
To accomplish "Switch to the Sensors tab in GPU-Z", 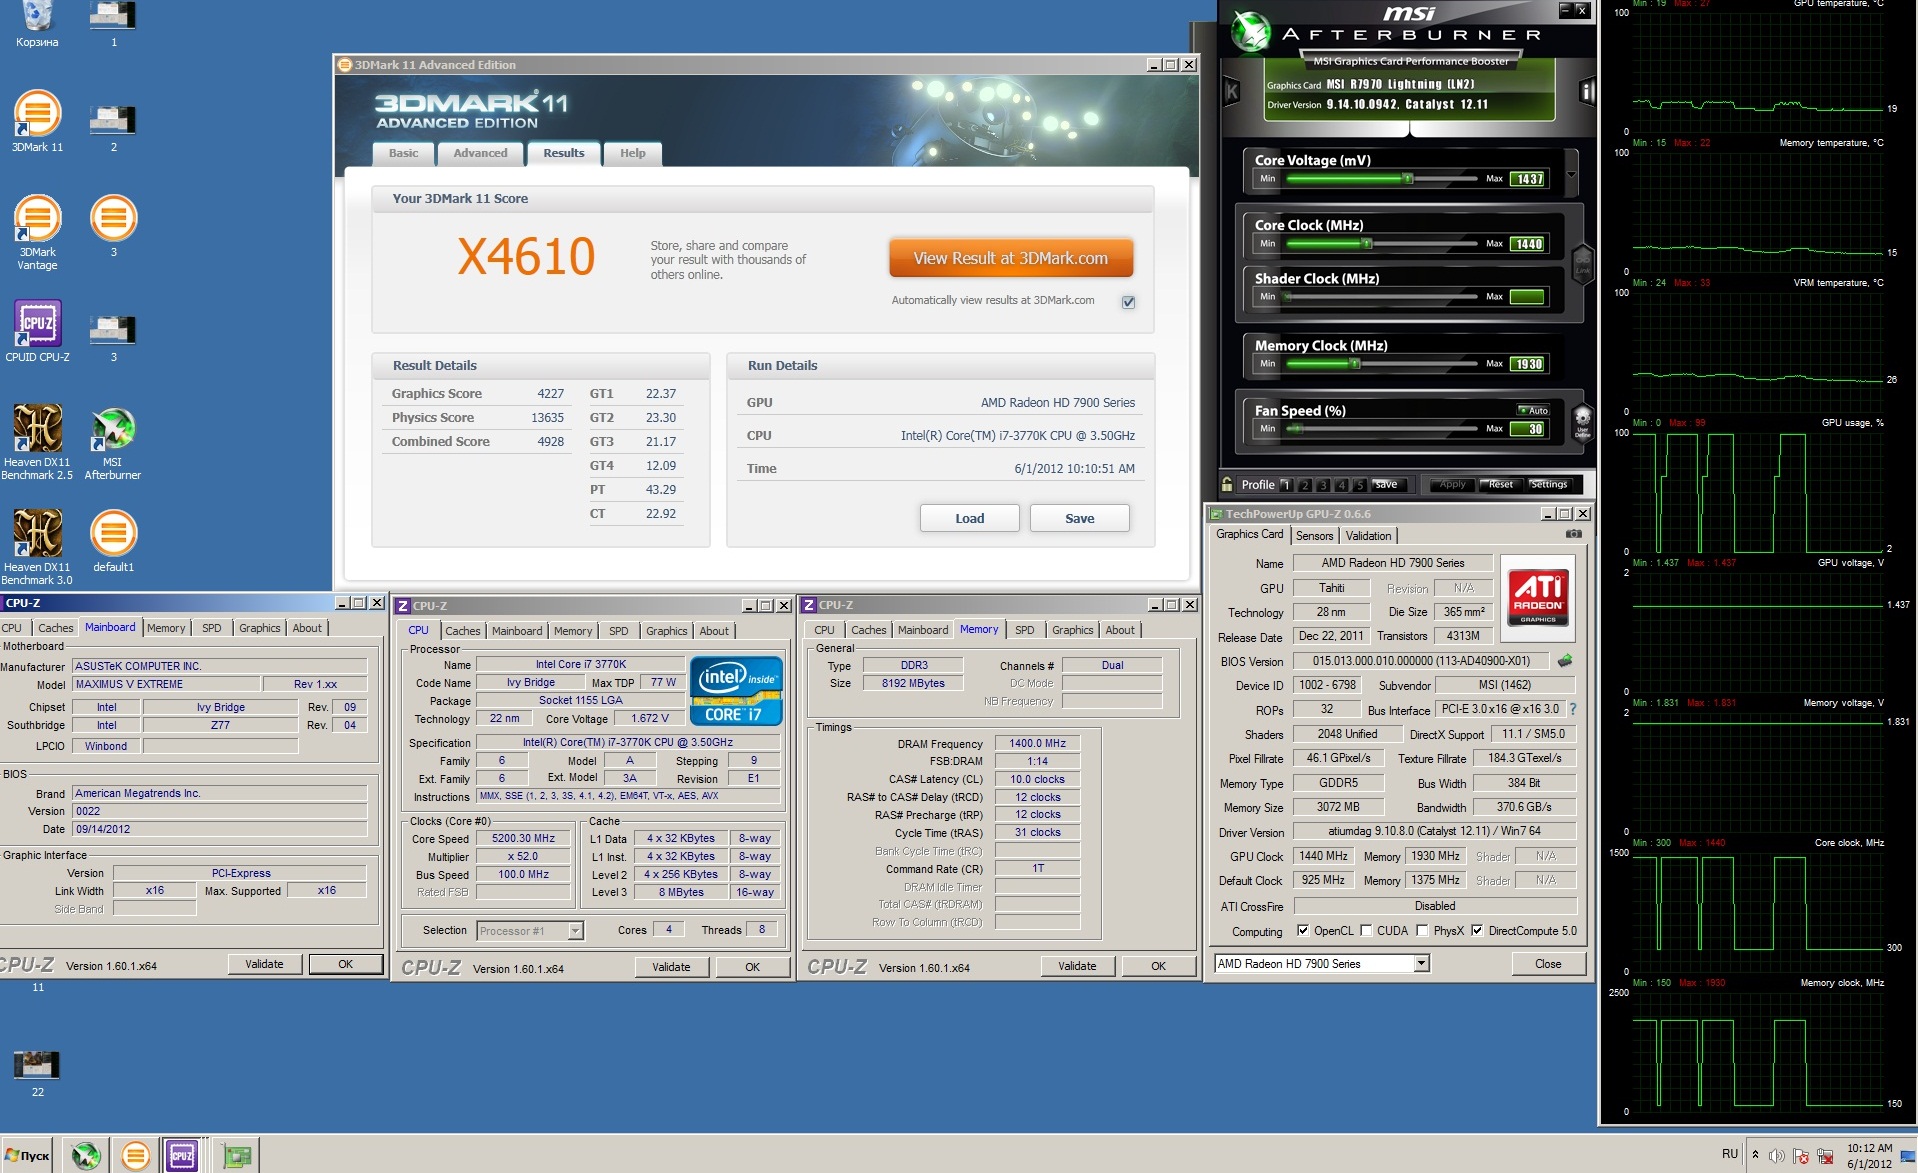I will (x=1314, y=536).
